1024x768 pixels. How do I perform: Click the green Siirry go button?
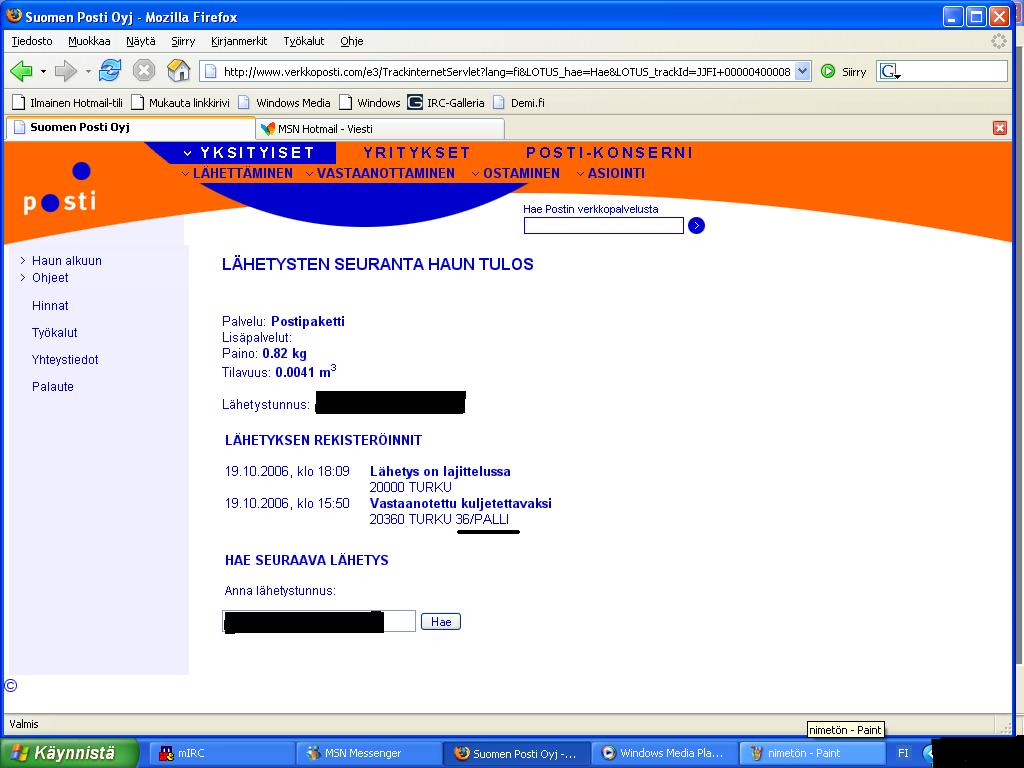[828, 72]
